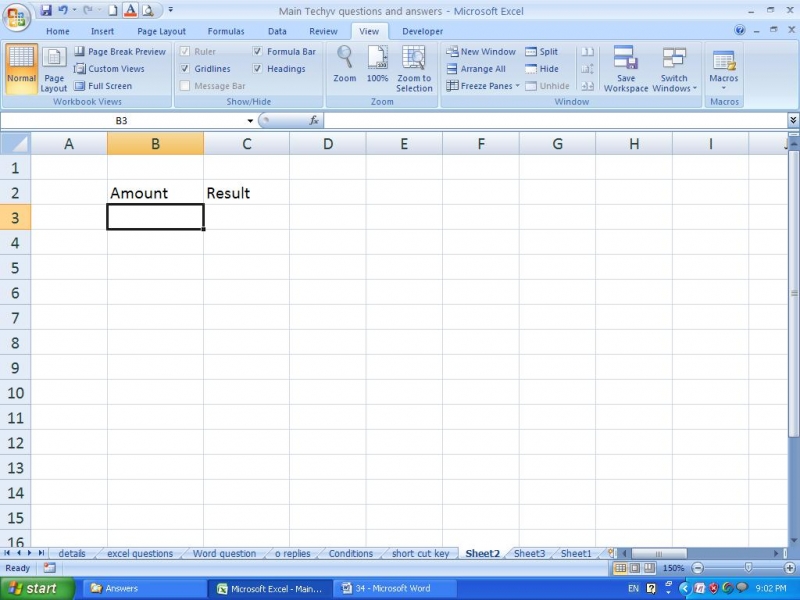Viewport: 800px width, 600px height.
Task: Click the Save Workspace icon
Action: pos(625,68)
